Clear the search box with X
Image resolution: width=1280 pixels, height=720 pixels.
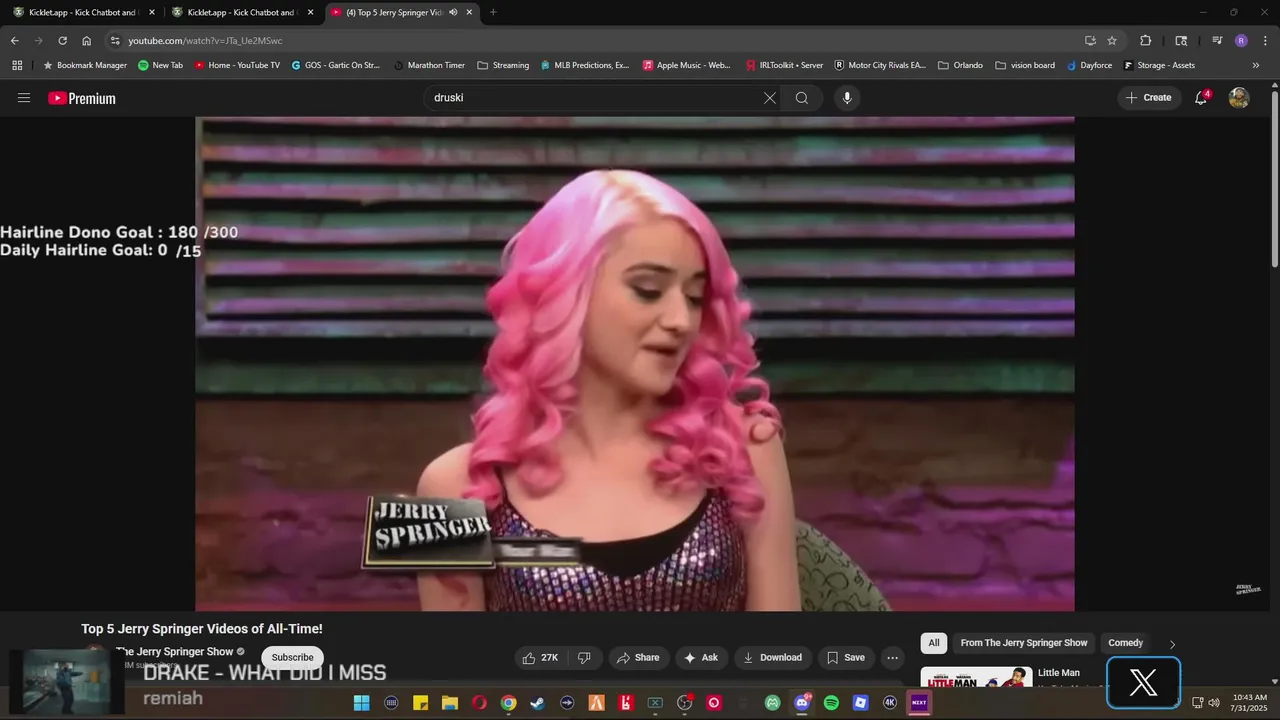pos(770,98)
